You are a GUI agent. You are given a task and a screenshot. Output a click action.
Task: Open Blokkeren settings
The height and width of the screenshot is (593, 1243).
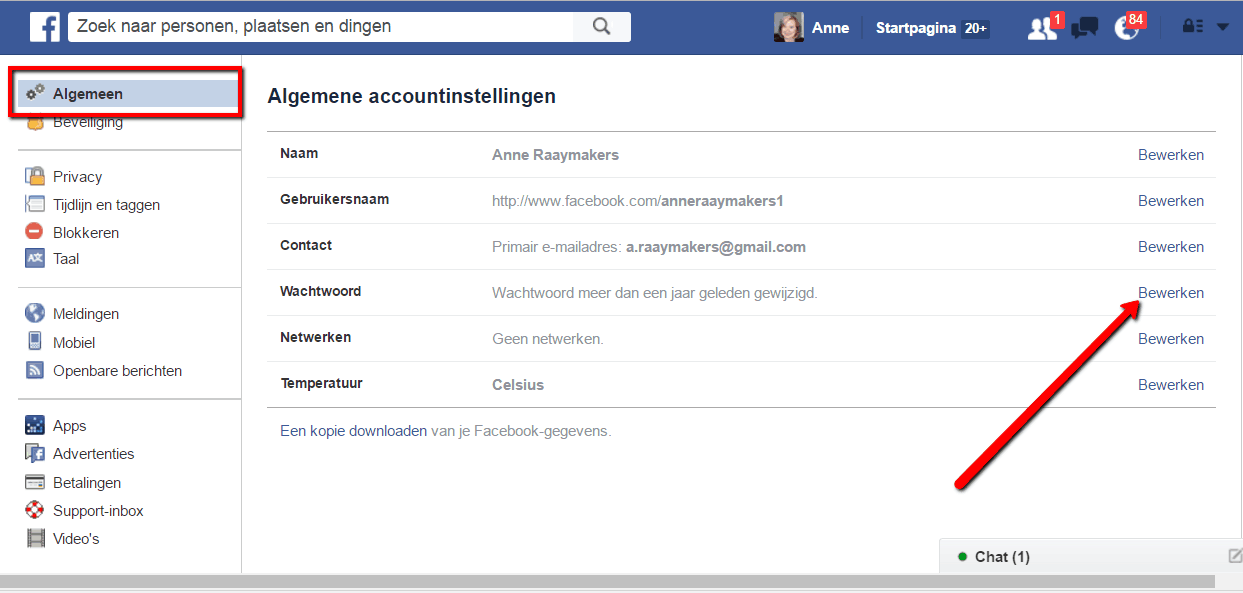tap(86, 232)
